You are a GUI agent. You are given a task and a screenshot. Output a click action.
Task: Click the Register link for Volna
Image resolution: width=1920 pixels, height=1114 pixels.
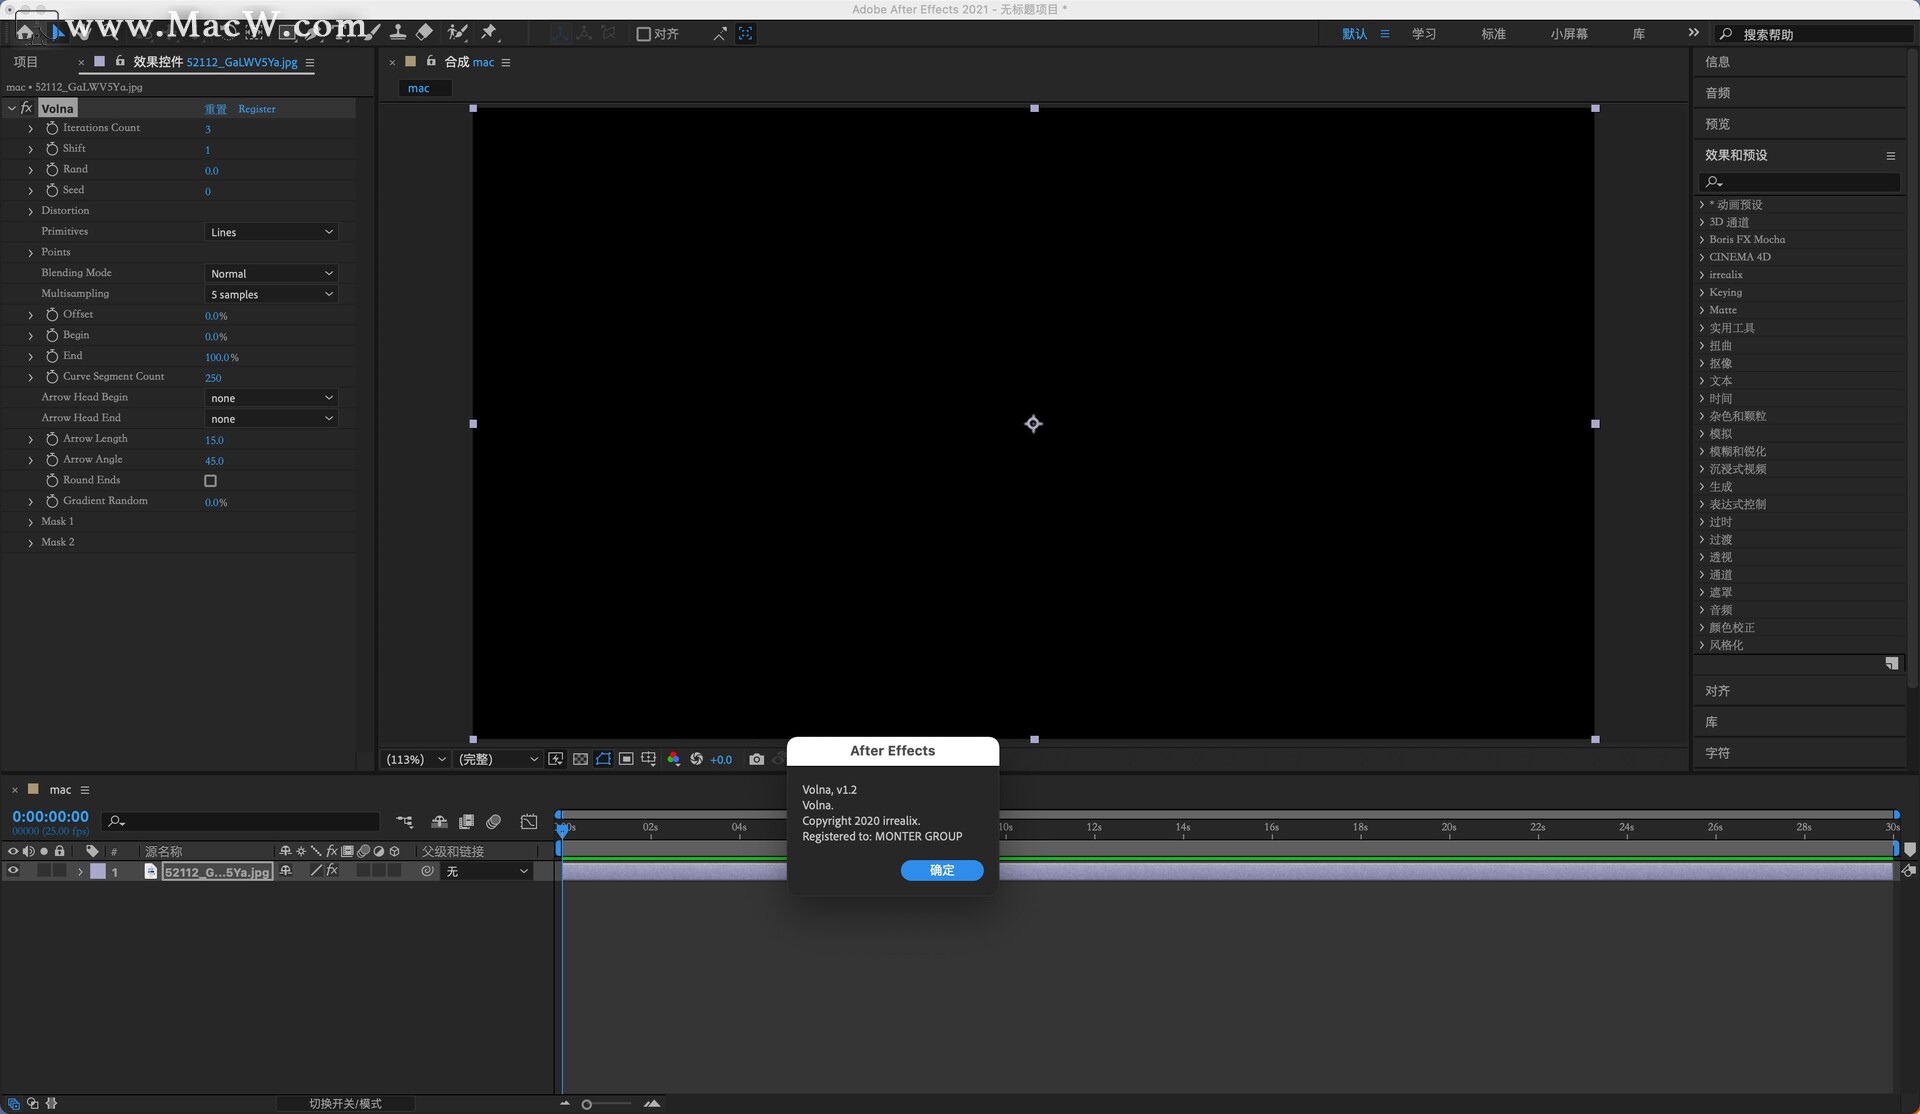click(256, 109)
